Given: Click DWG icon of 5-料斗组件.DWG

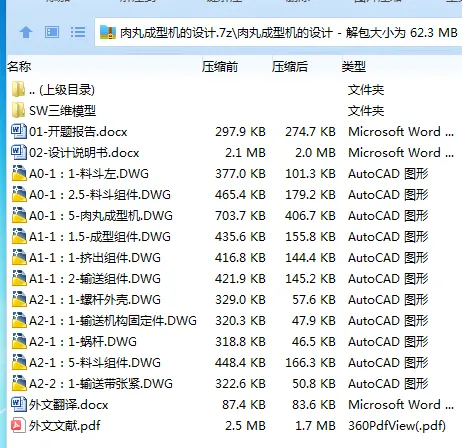Looking at the screenshot, I should pyautogui.click(x=19, y=362).
